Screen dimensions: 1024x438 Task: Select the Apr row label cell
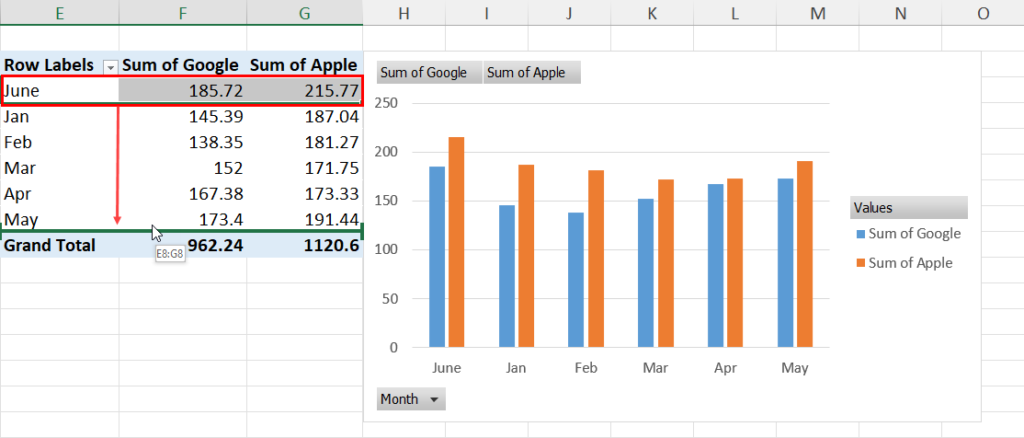59,194
